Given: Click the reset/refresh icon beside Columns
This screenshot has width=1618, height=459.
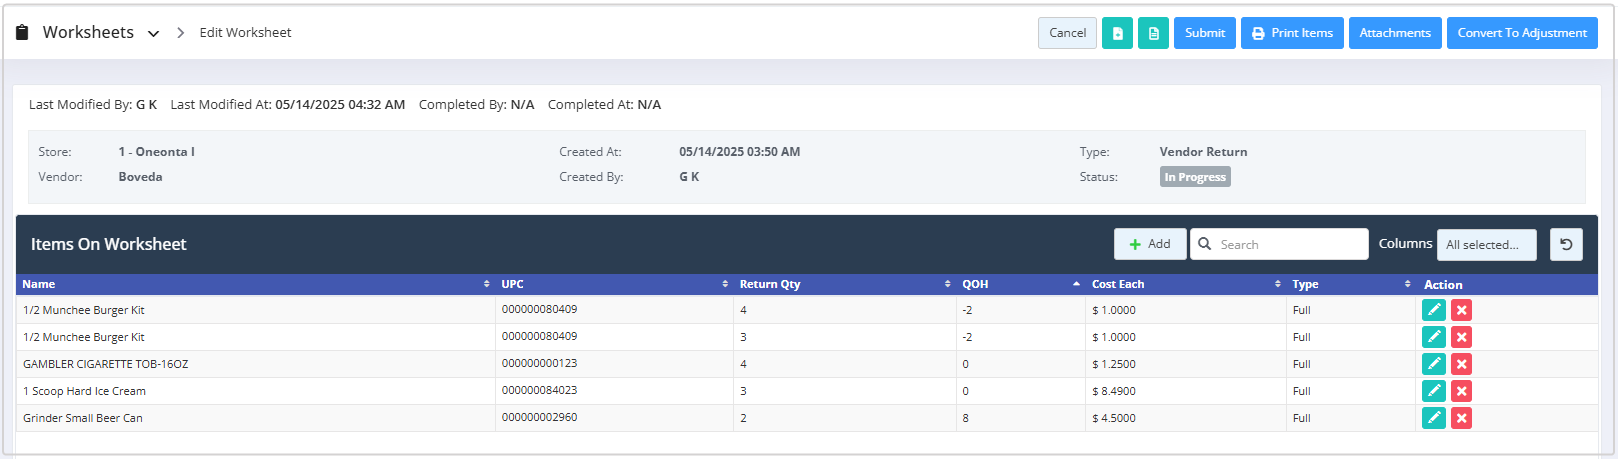Looking at the screenshot, I should (x=1566, y=244).
